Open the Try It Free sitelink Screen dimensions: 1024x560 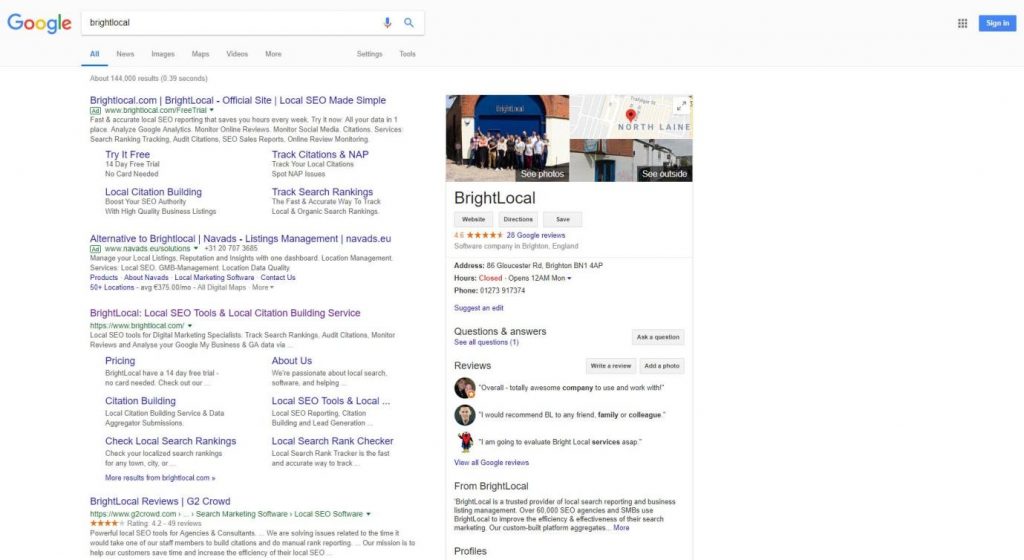coord(127,155)
